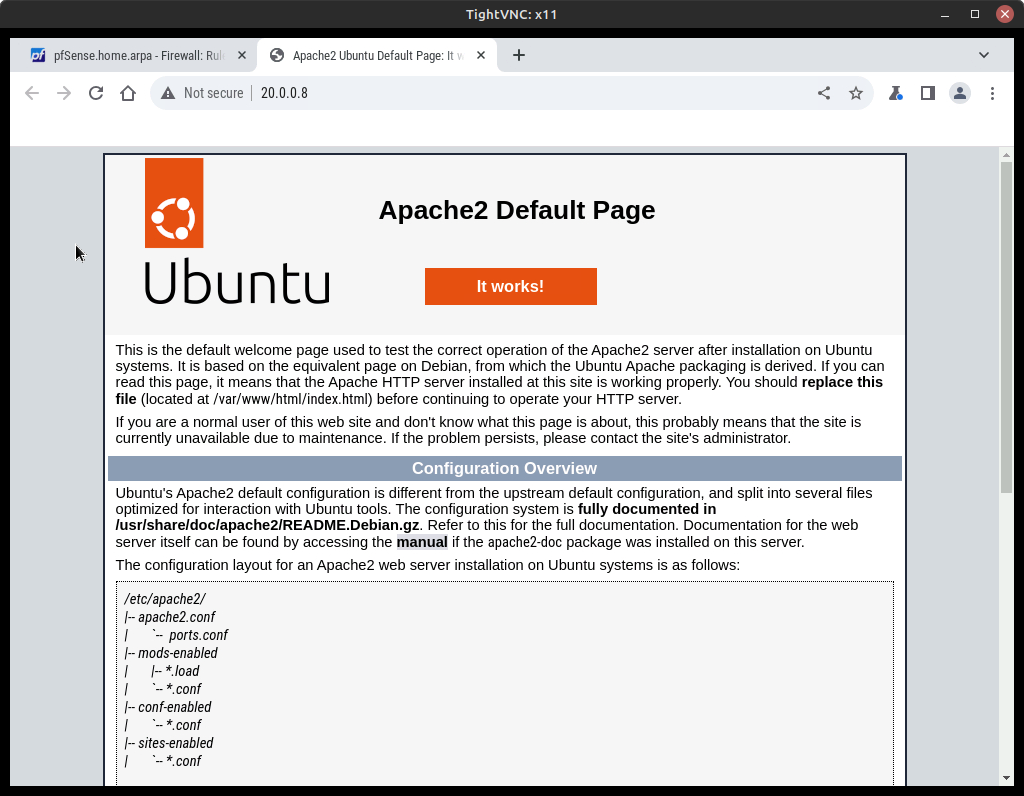Viewport: 1024px width, 796px height.
Task: Click the Configuration Overview header
Action: coord(504,468)
